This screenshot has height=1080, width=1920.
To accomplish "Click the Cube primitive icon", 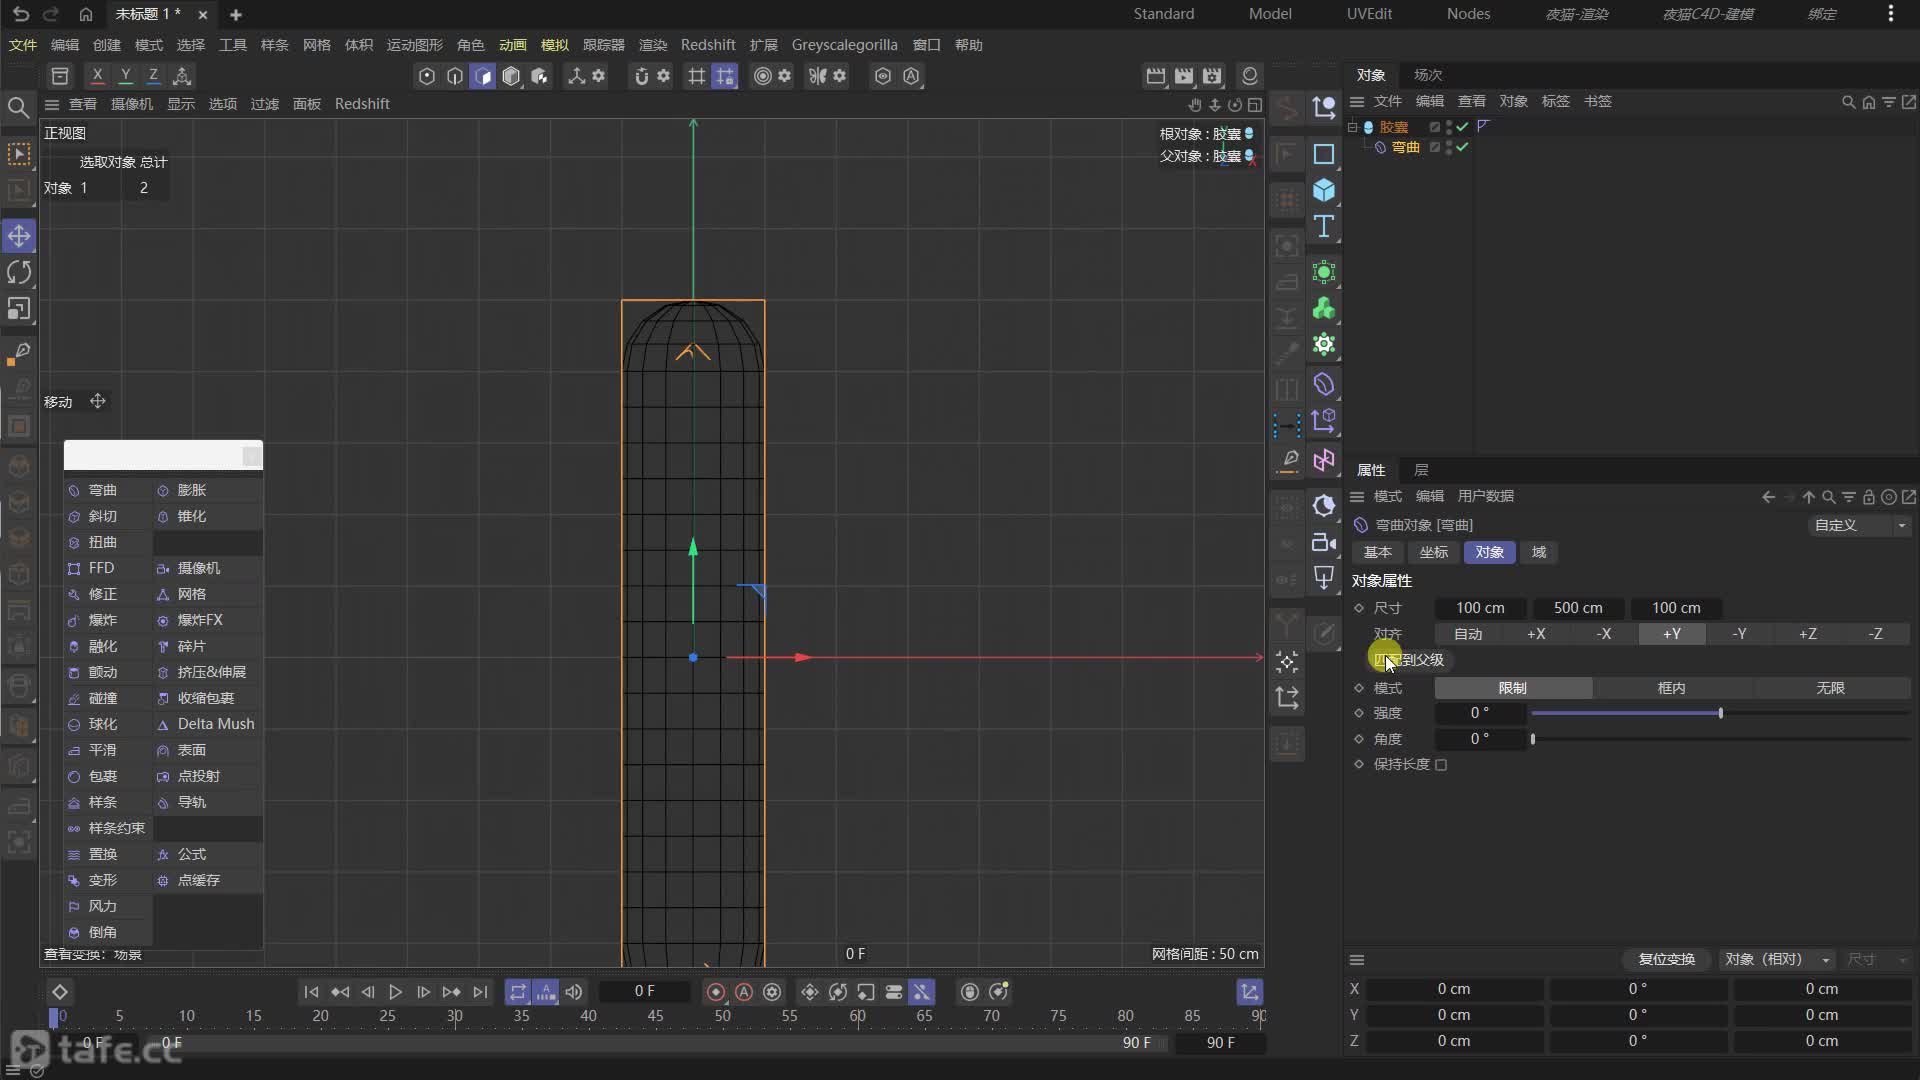I will pos(1324,190).
